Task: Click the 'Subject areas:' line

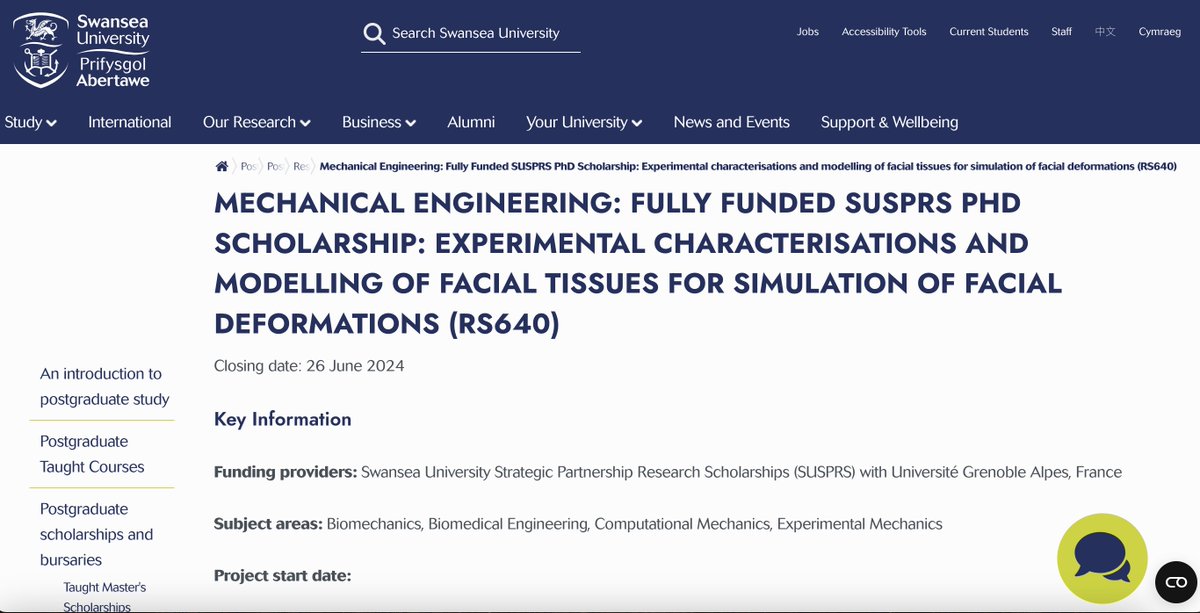Action: 578,524
